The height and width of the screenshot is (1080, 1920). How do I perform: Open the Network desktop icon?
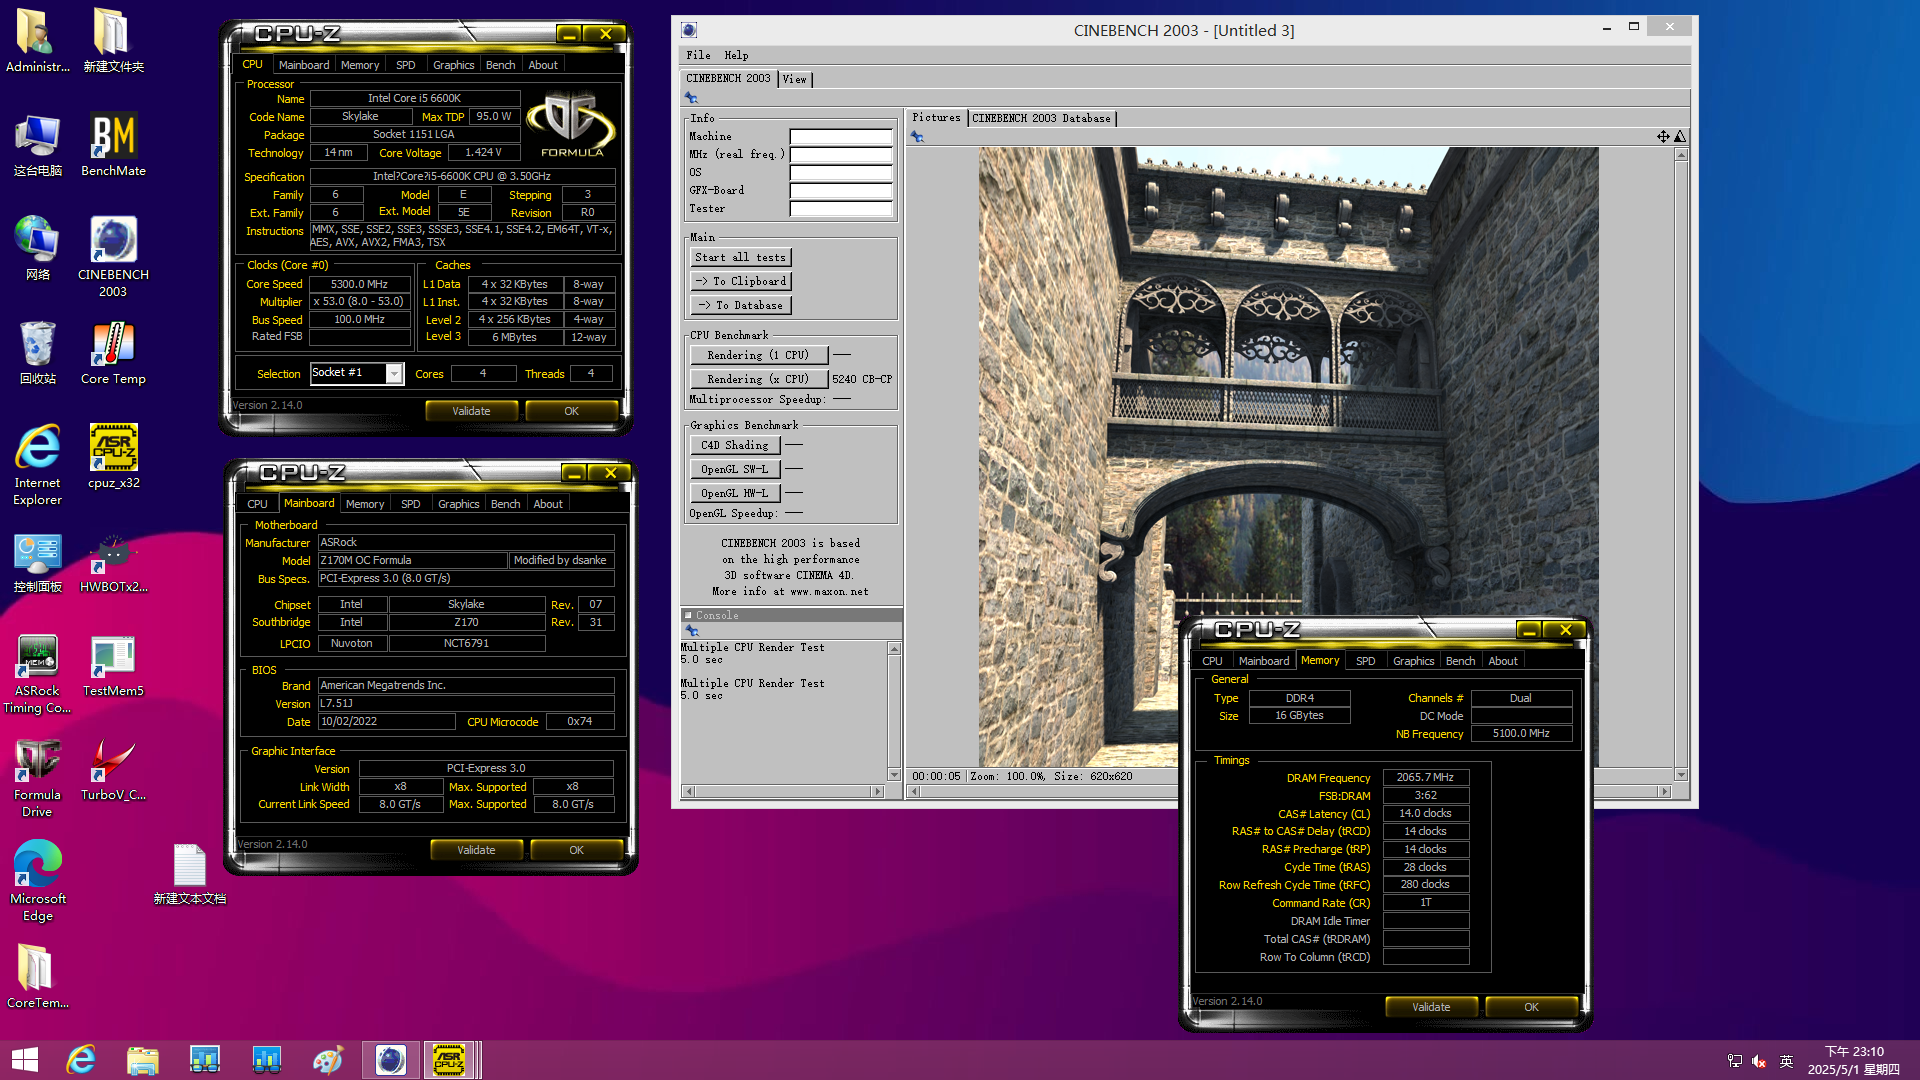tap(37, 250)
